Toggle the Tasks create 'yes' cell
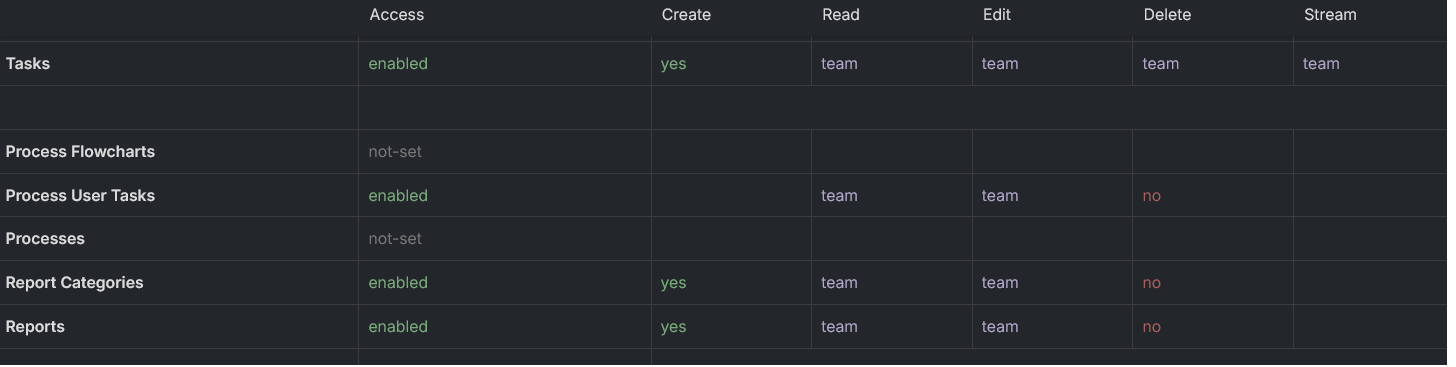 (x=674, y=64)
